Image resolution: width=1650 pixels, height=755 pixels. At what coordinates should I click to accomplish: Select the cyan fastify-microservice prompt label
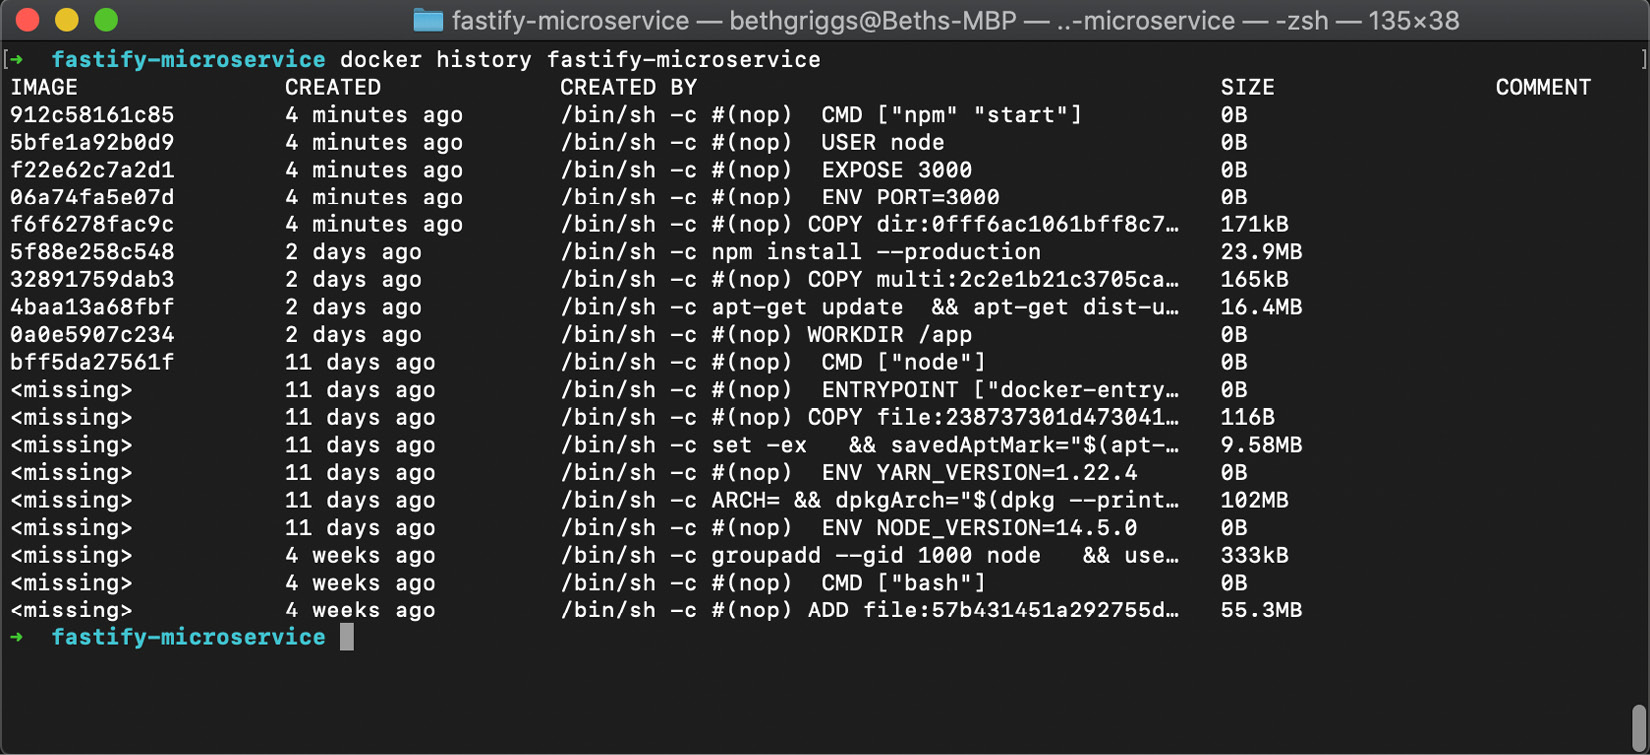coord(189,60)
